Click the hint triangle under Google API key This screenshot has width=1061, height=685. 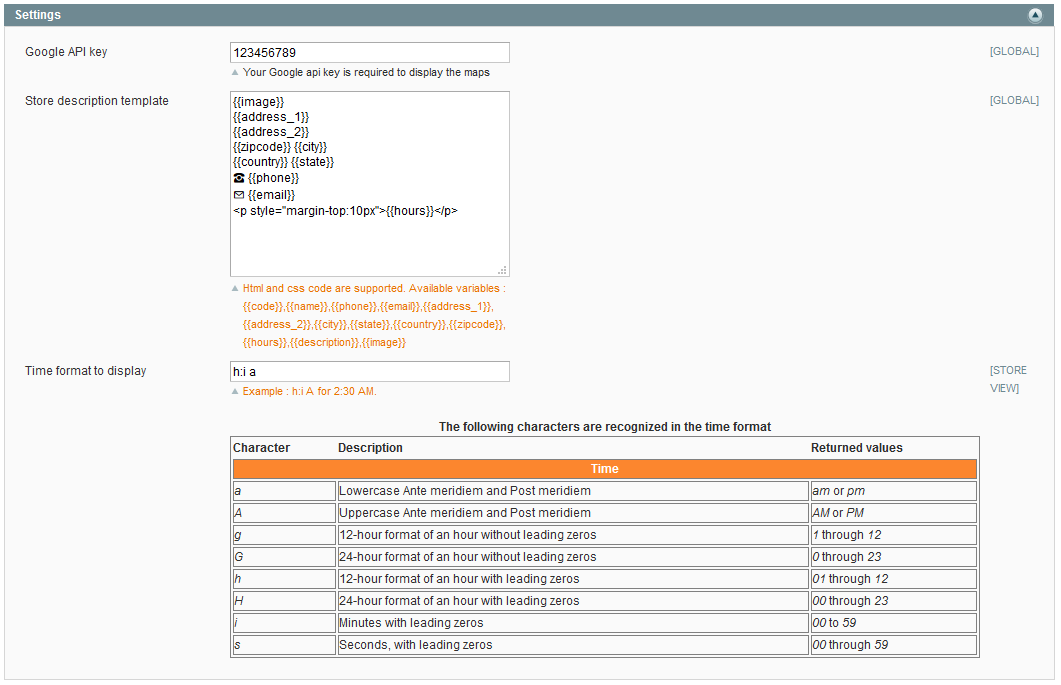click(x=235, y=73)
